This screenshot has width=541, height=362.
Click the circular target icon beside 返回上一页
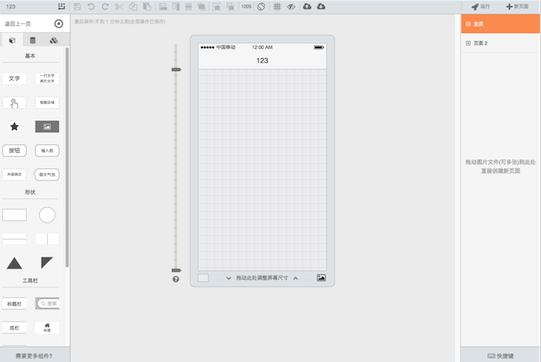(x=59, y=23)
